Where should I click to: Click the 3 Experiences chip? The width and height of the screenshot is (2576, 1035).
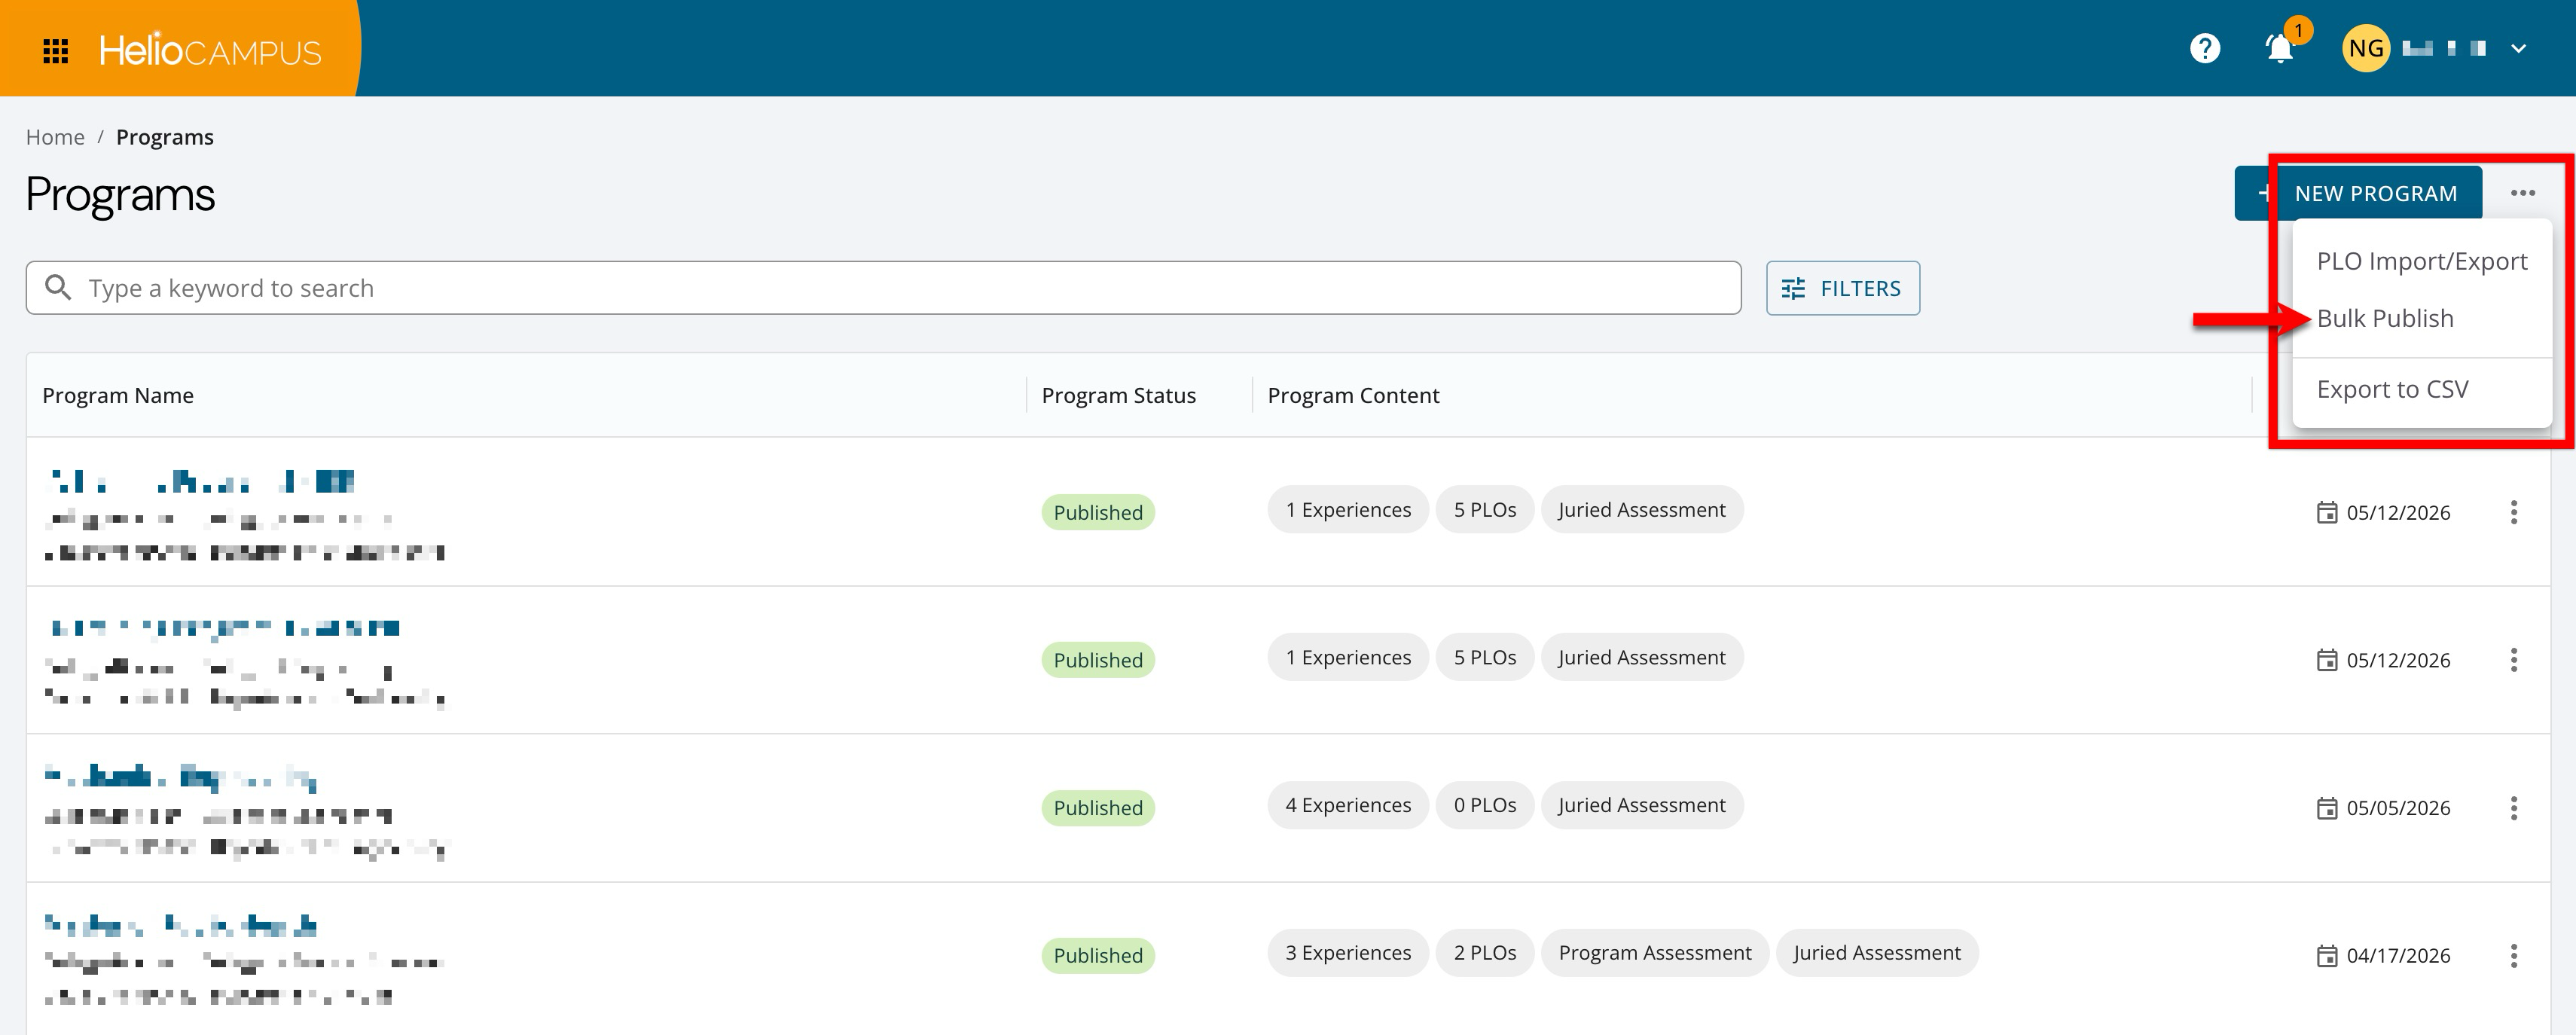point(1348,953)
